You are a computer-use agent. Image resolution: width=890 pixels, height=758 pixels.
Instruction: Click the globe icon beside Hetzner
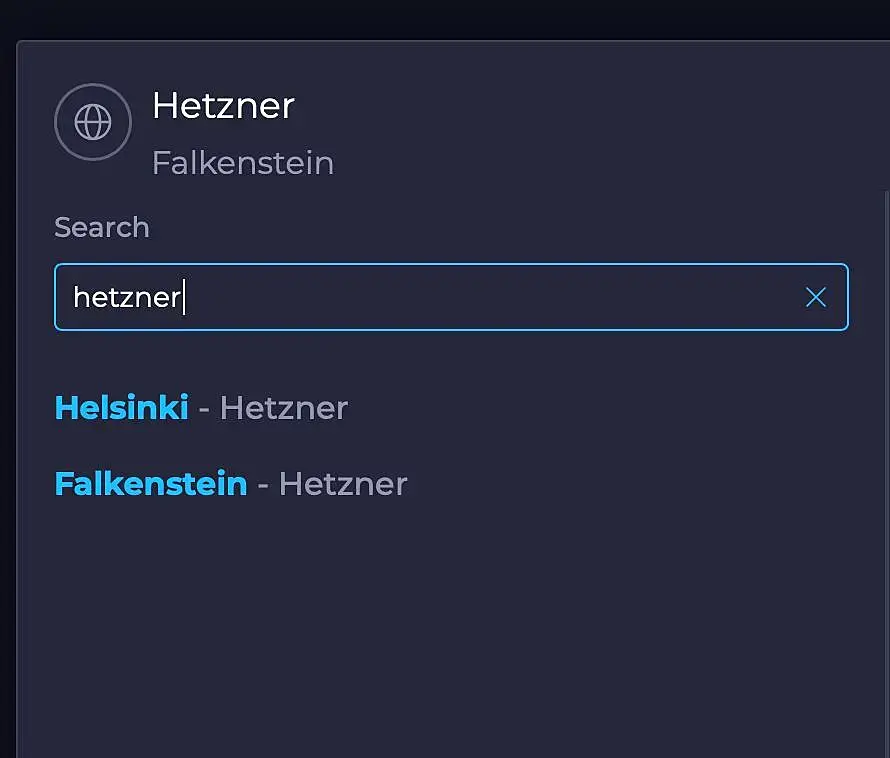coord(93,122)
